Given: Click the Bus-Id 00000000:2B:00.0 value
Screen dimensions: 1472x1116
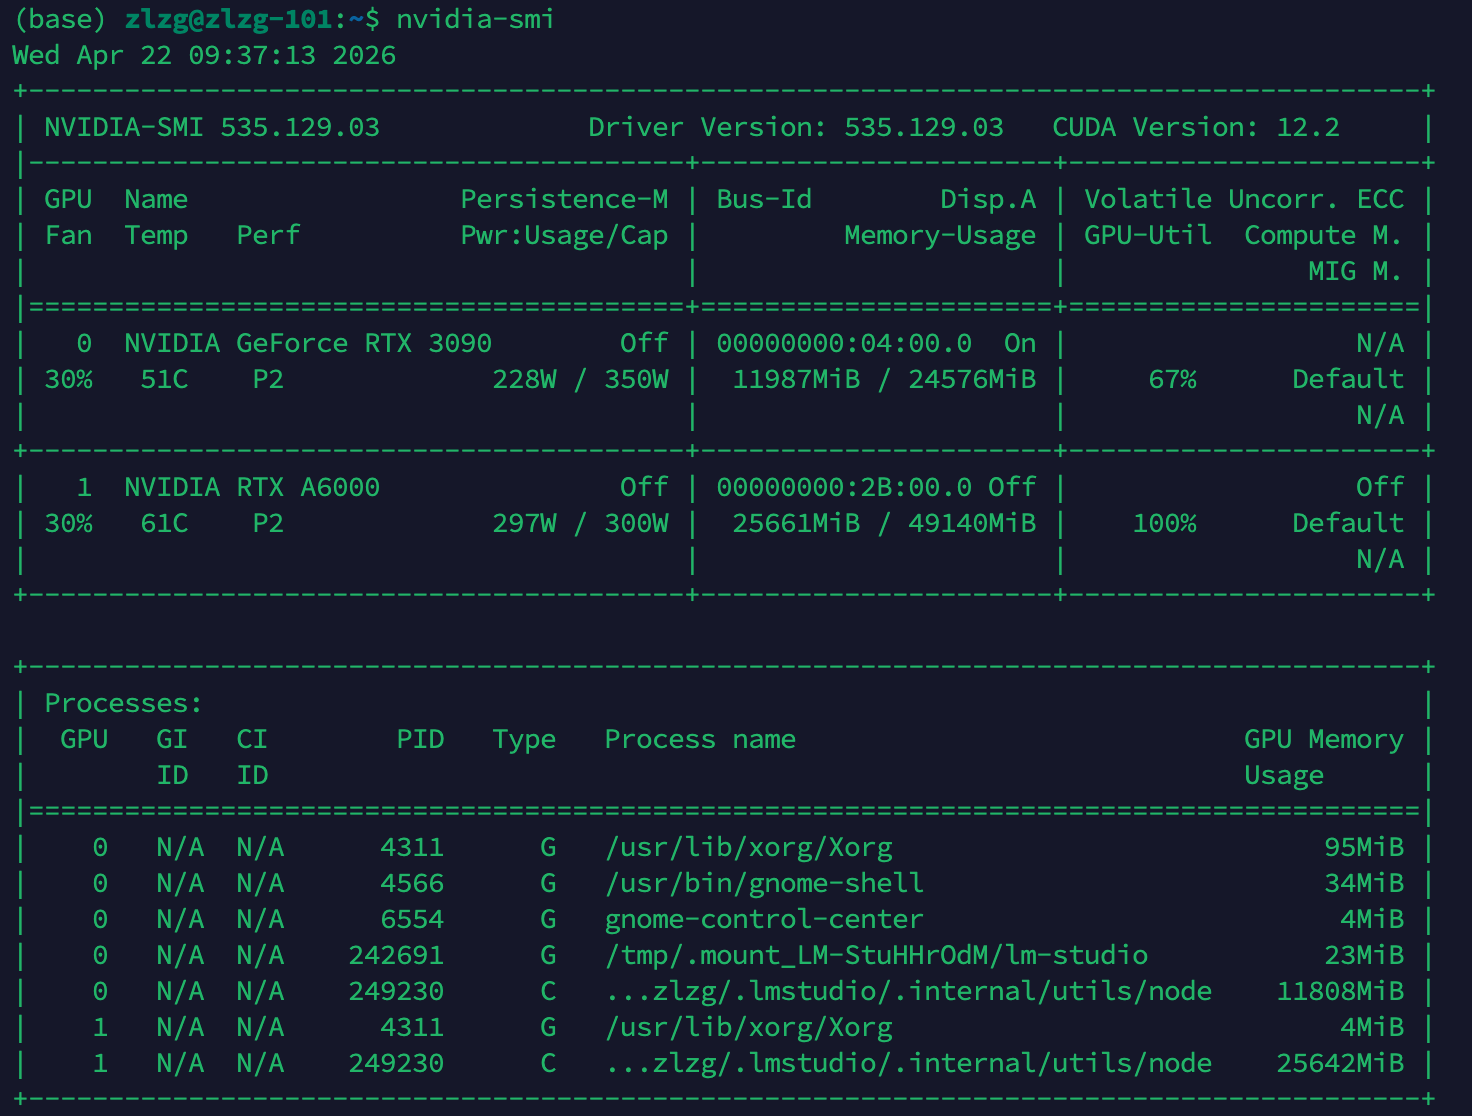Looking at the screenshot, I should point(844,487).
